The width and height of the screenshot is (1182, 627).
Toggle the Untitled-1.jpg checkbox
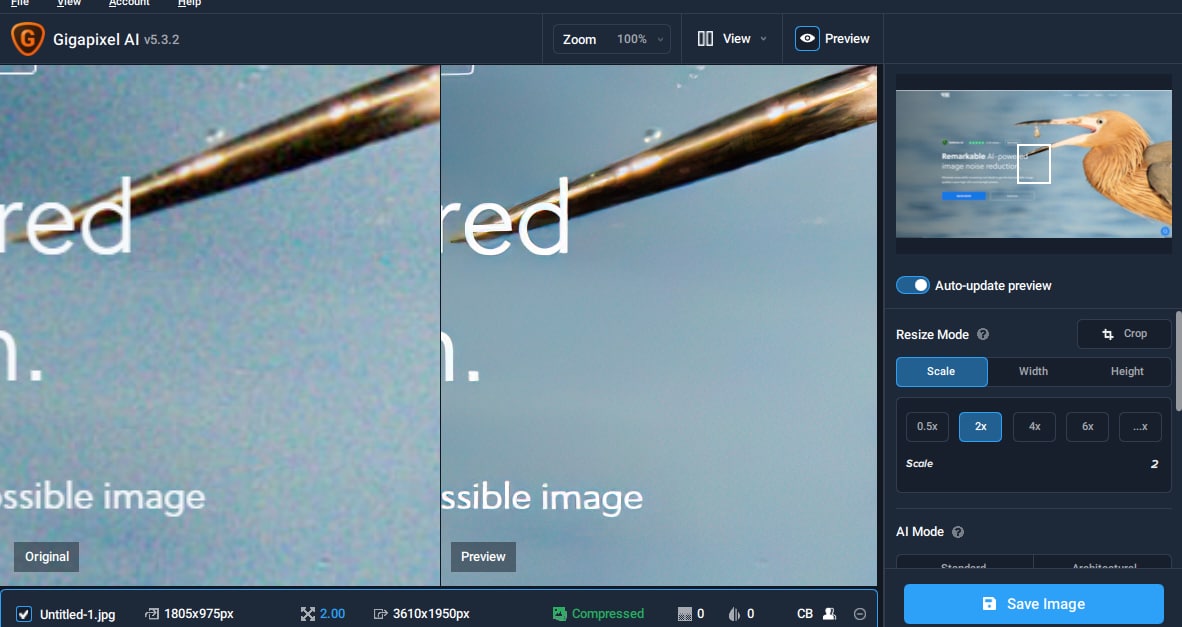(x=23, y=613)
